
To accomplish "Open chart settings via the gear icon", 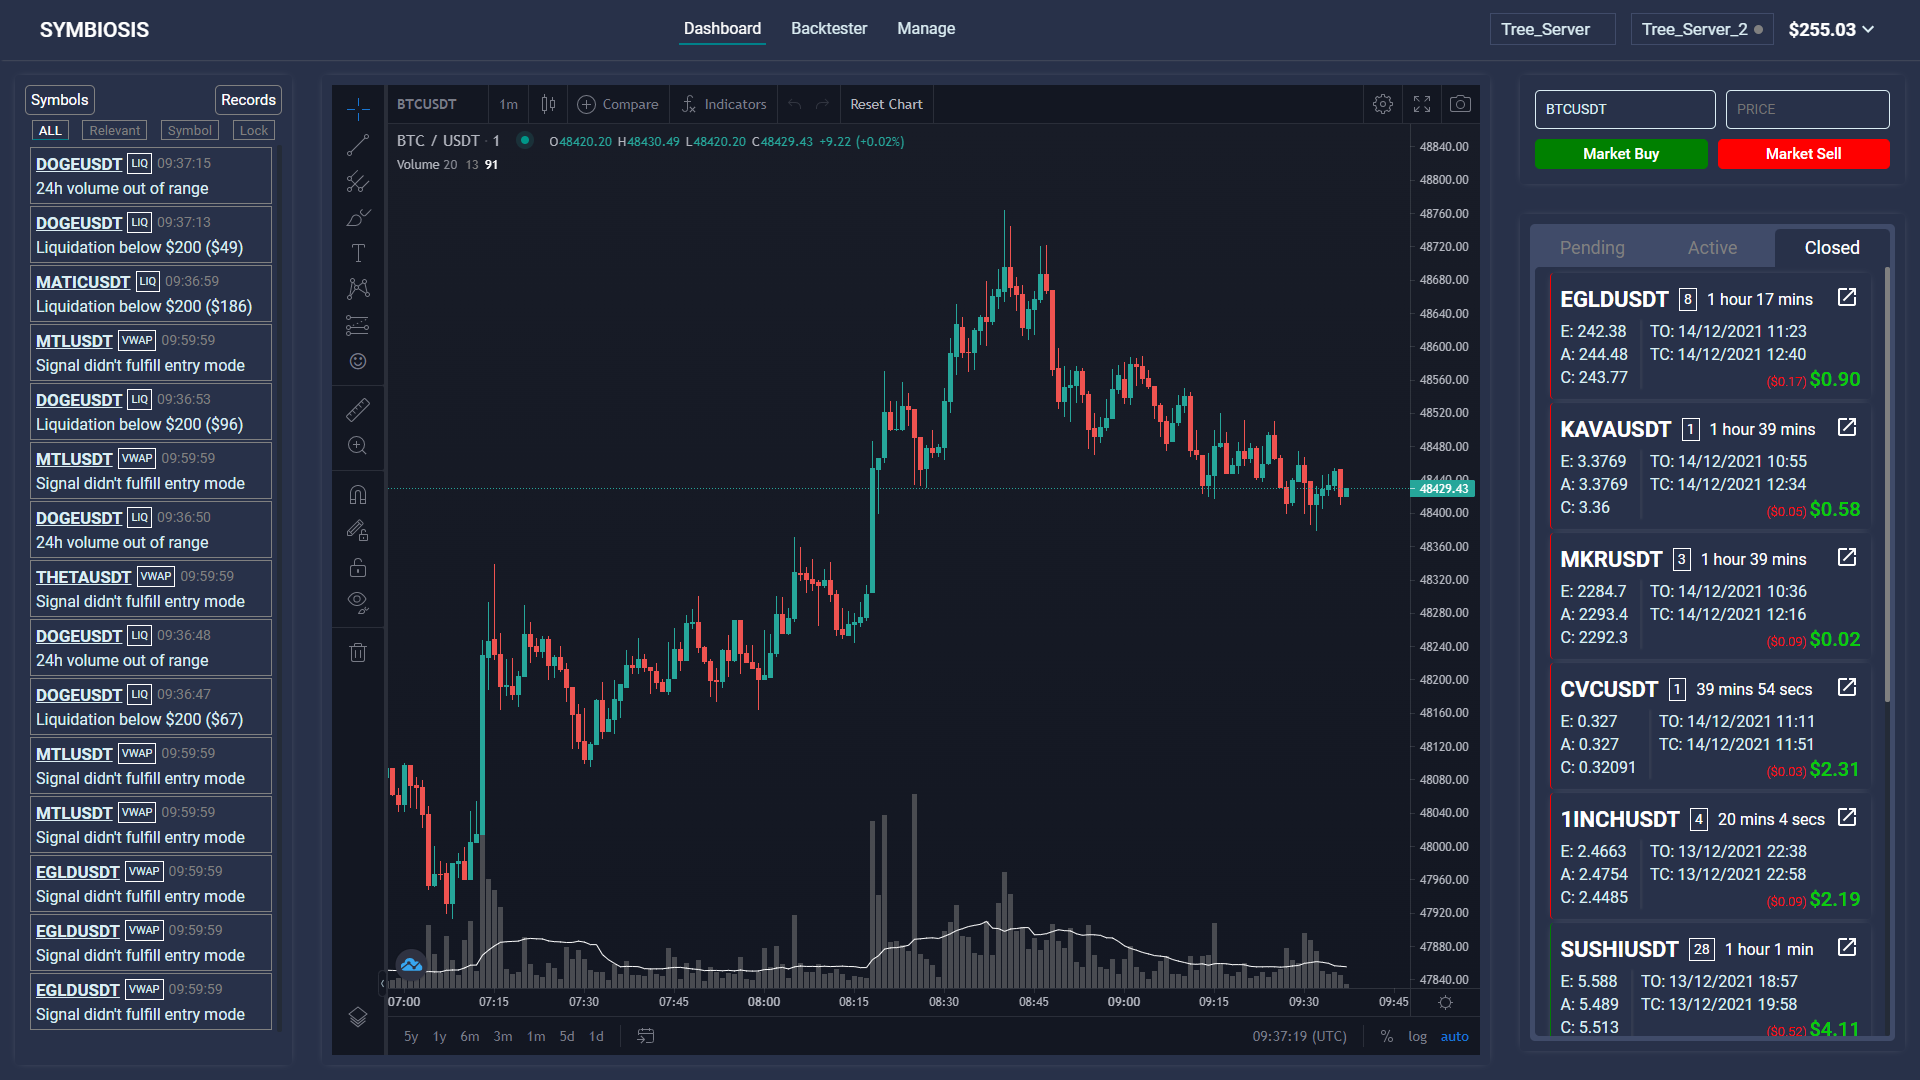I will click(x=1383, y=104).
